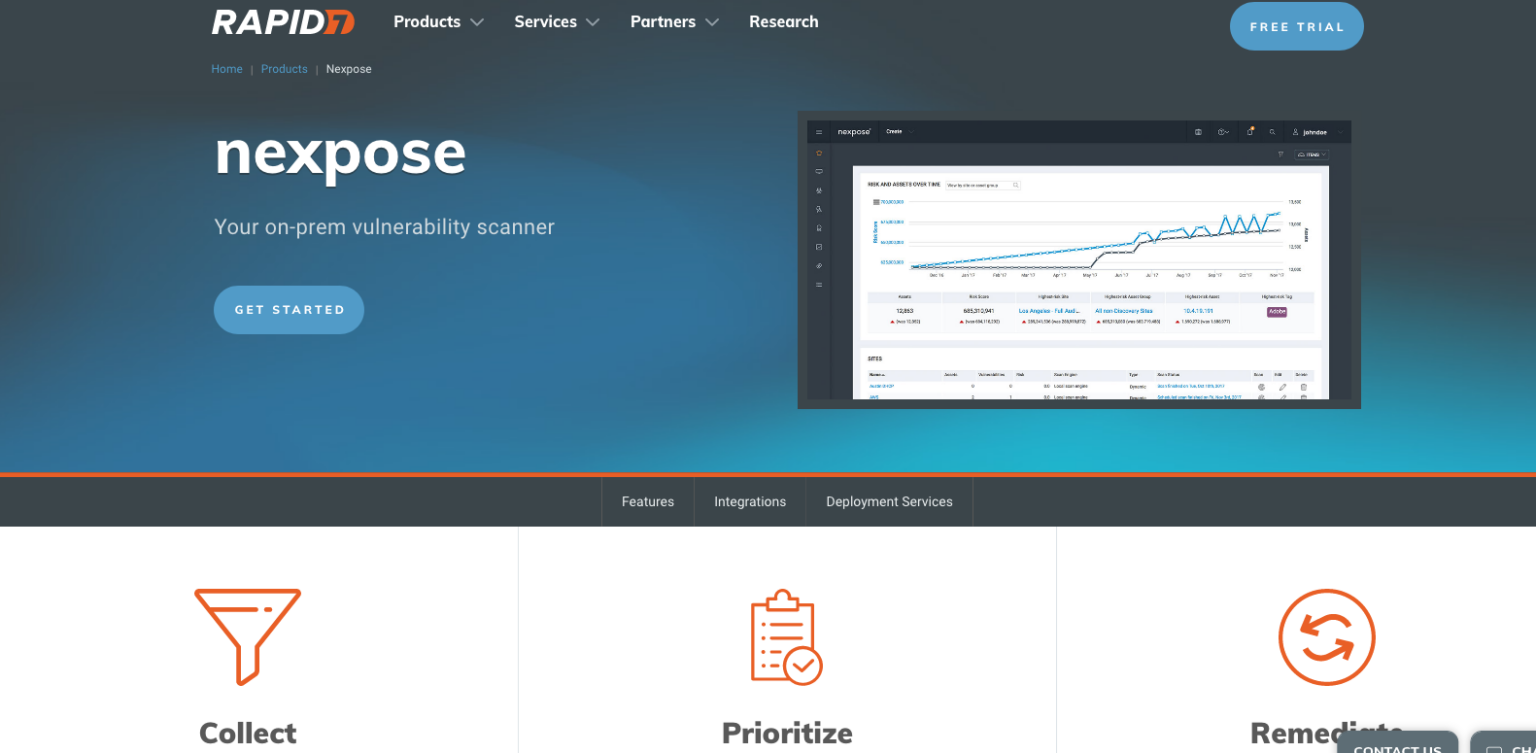Click the Rapid7 logo

[283, 22]
